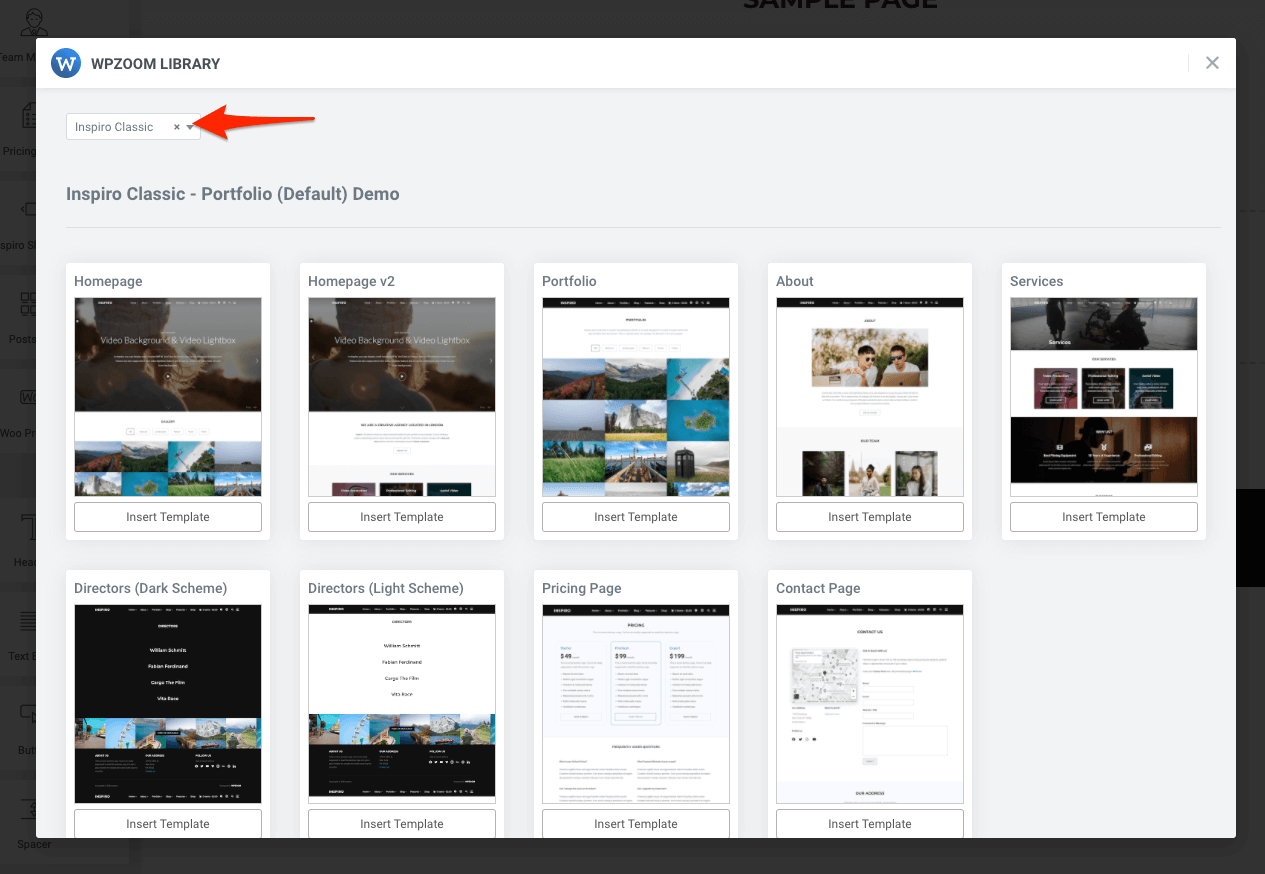This screenshot has height=874, width=1265.
Task: Click the WPZOOM logo icon
Action: pyautogui.click(x=66, y=63)
